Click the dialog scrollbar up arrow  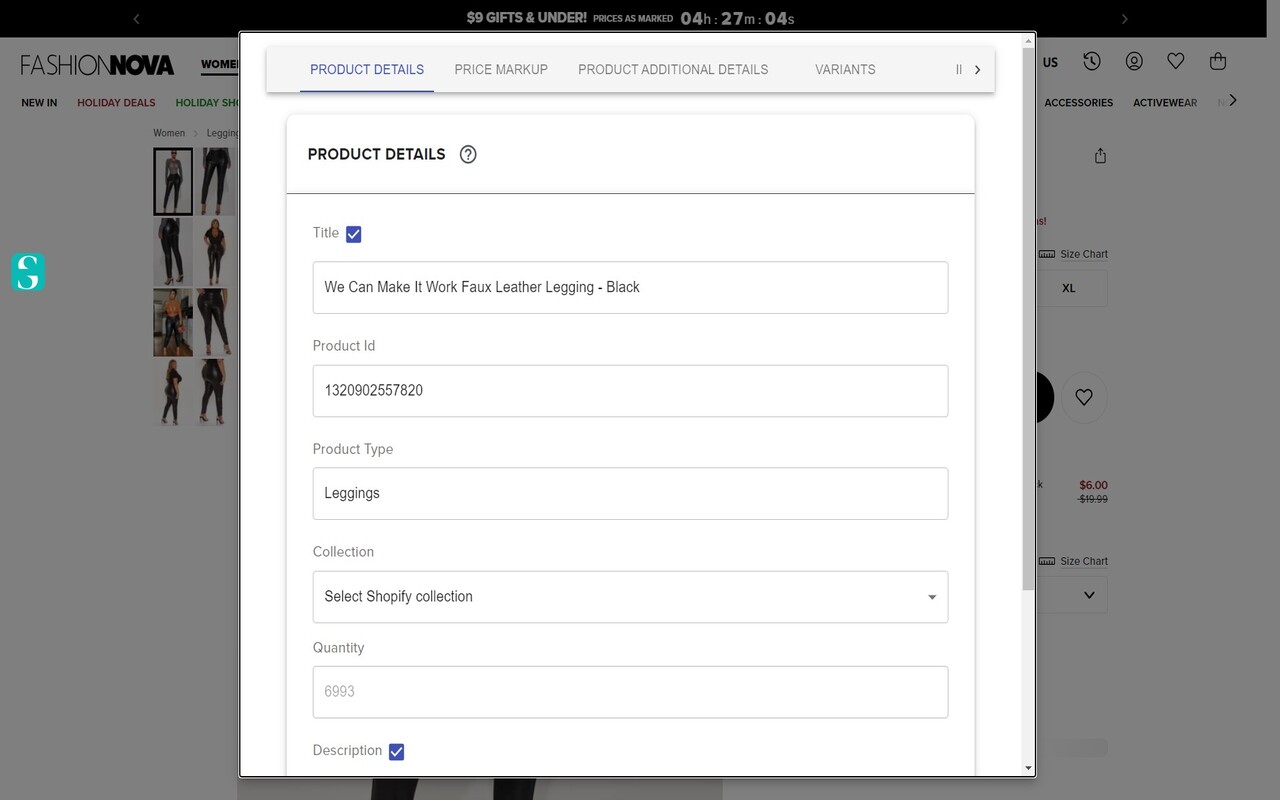click(x=1028, y=41)
